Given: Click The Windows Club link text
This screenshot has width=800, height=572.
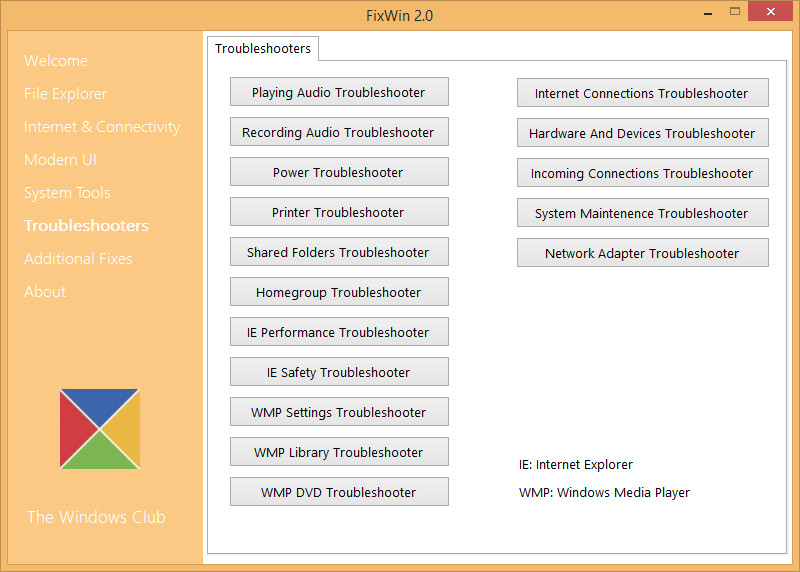Looking at the screenshot, I should pyautogui.click(x=96, y=517).
